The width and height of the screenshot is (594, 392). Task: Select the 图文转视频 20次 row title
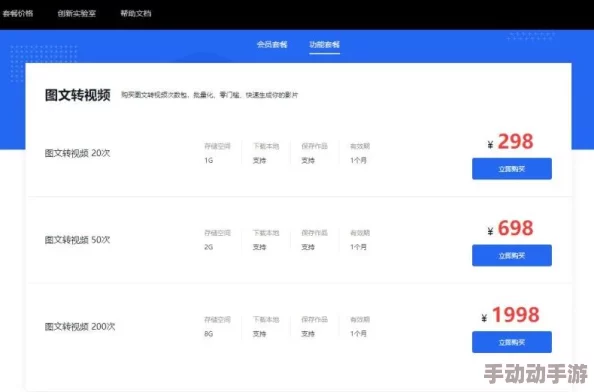pos(77,153)
